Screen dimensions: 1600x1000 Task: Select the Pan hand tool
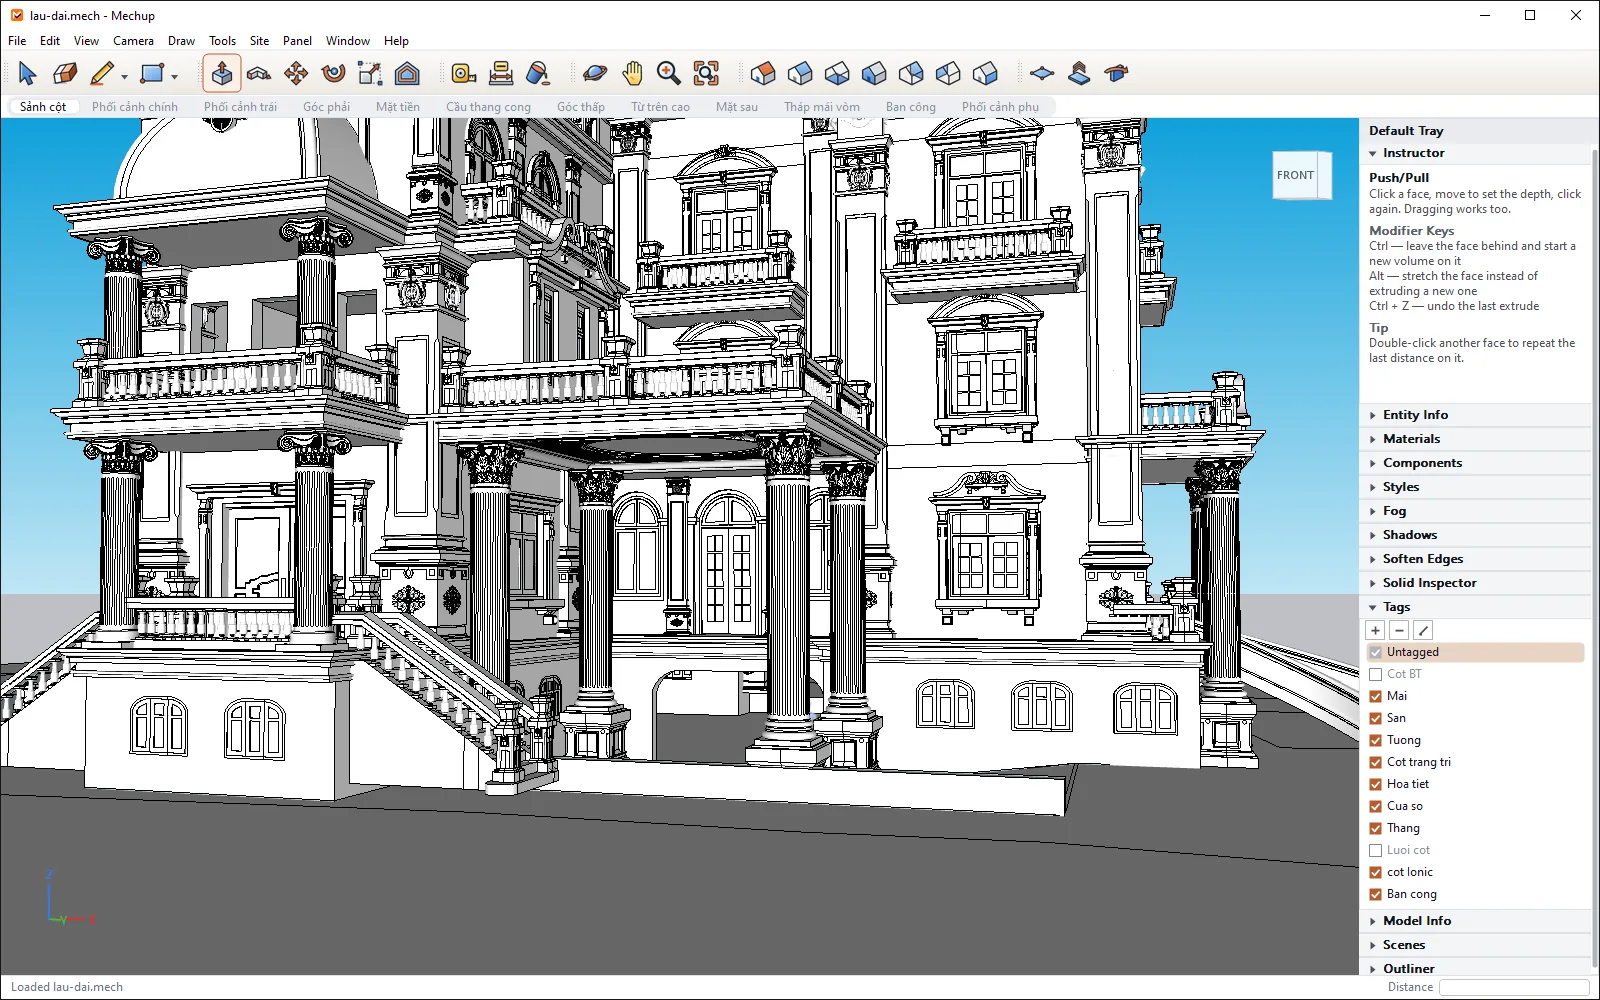click(x=632, y=73)
